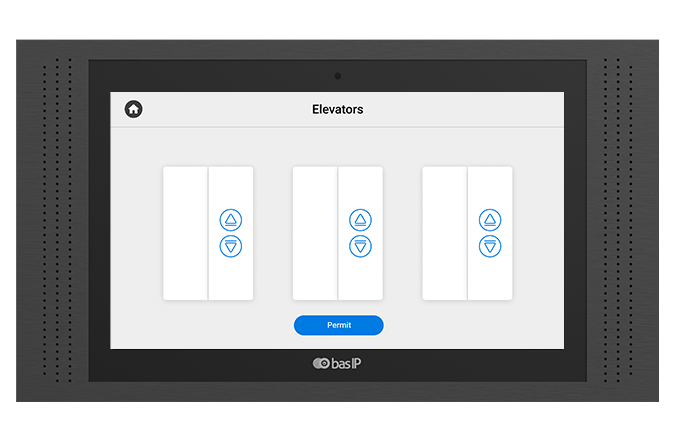Click the left speaker grille
The image size is (676, 442).
58,220
